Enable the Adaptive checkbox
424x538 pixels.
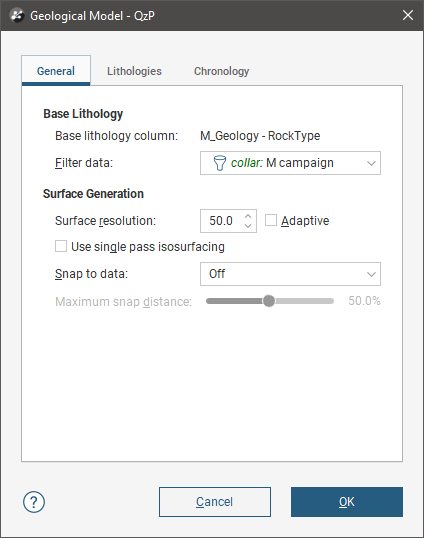pyautogui.click(x=271, y=220)
